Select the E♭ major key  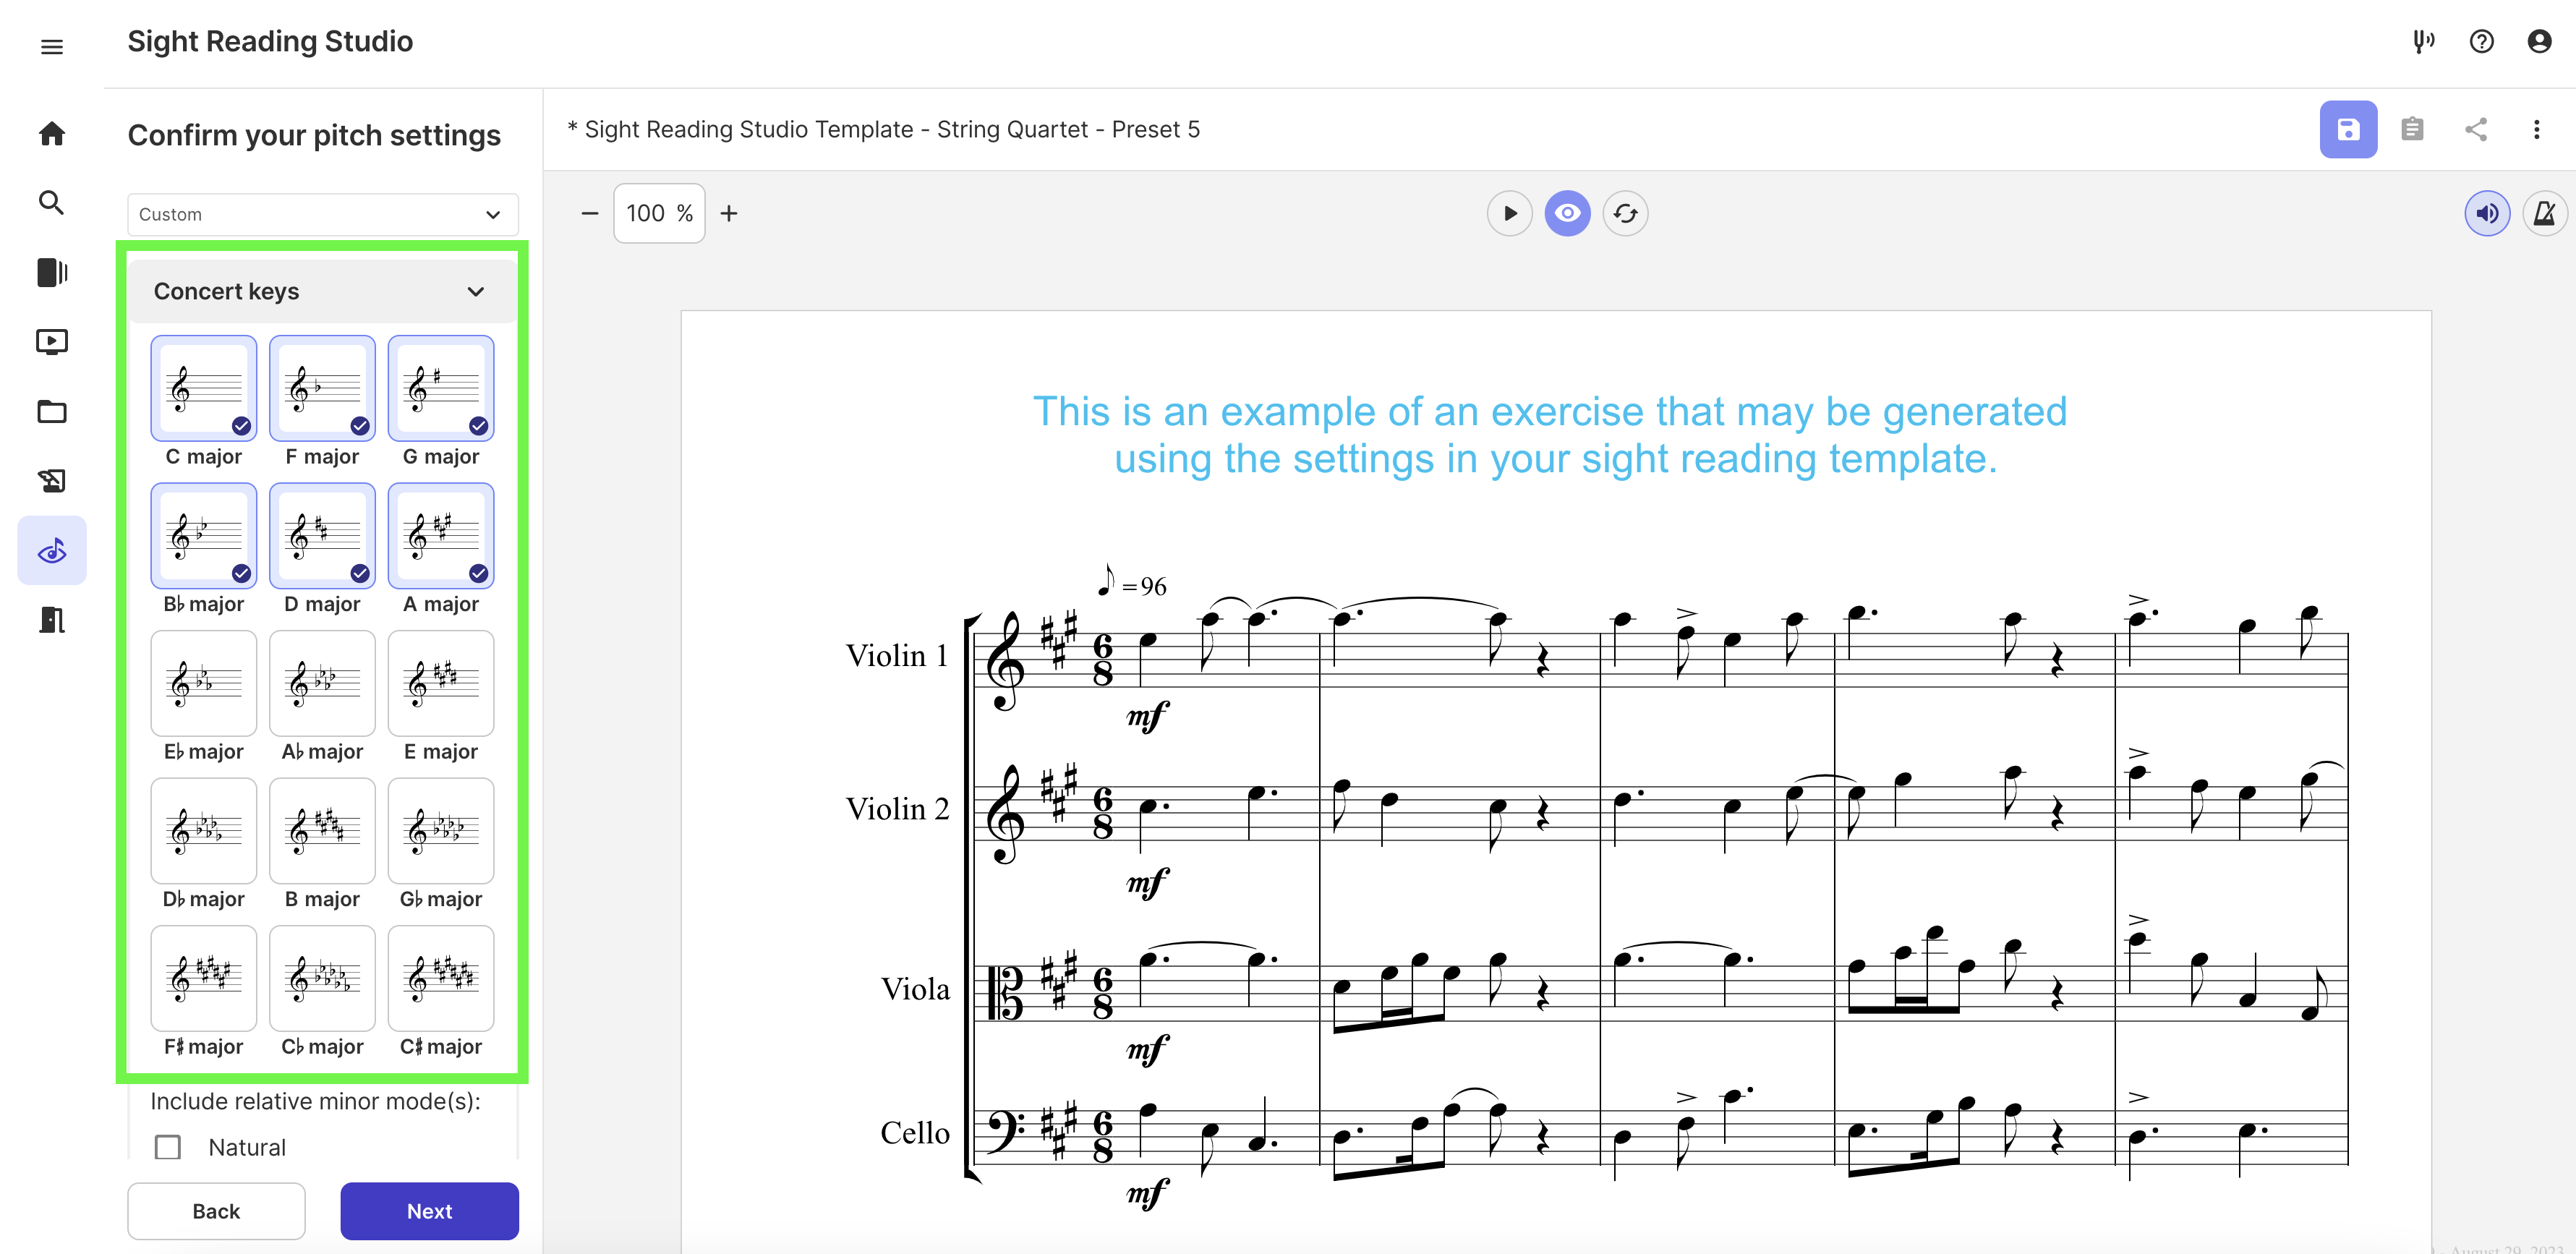(204, 683)
